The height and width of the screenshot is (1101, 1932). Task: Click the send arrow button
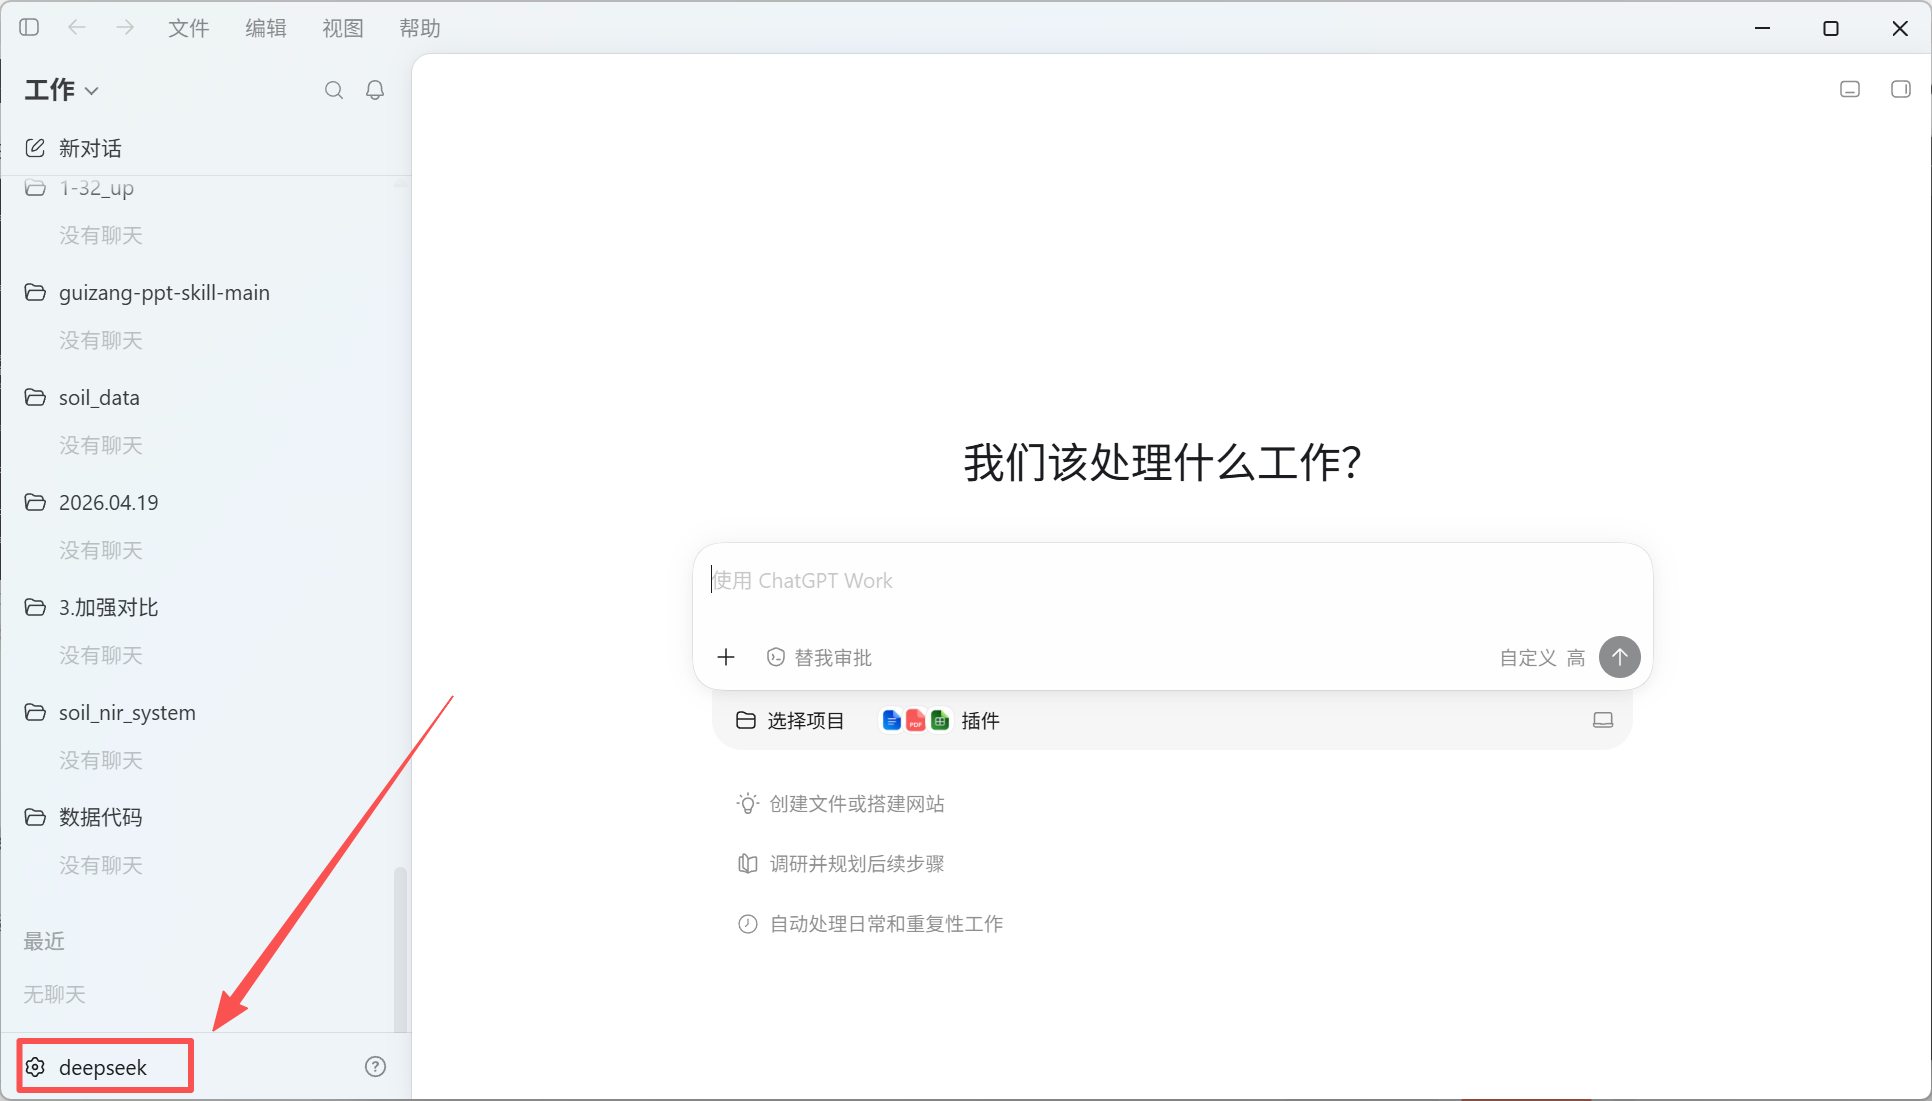[x=1619, y=657]
